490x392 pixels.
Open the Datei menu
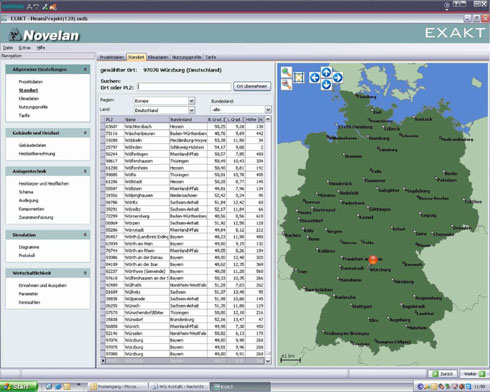[x=8, y=48]
